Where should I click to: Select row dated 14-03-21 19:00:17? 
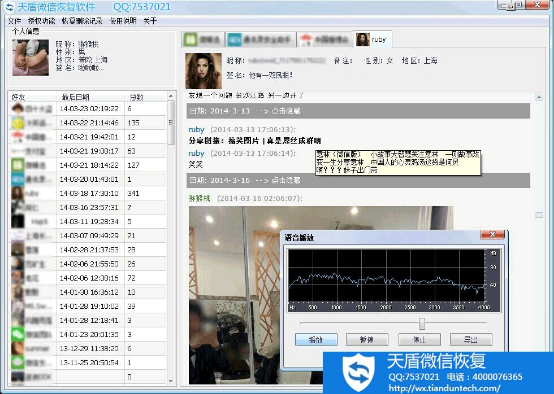[x=88, y=151]
